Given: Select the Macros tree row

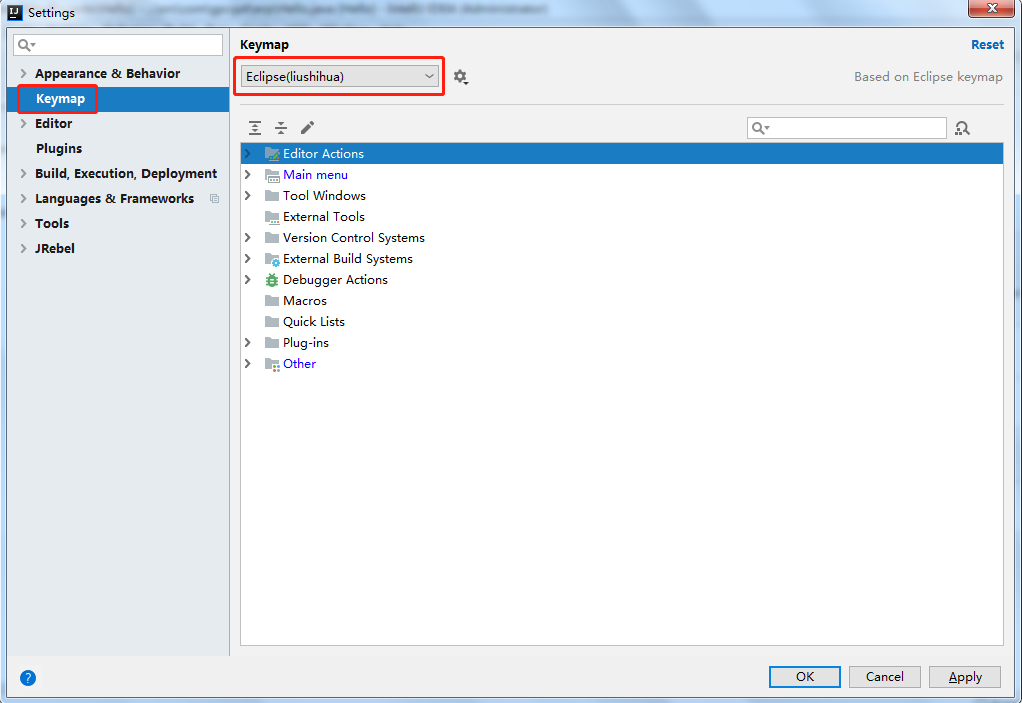Looking at the screenshot, I should [x=621, y=301].
